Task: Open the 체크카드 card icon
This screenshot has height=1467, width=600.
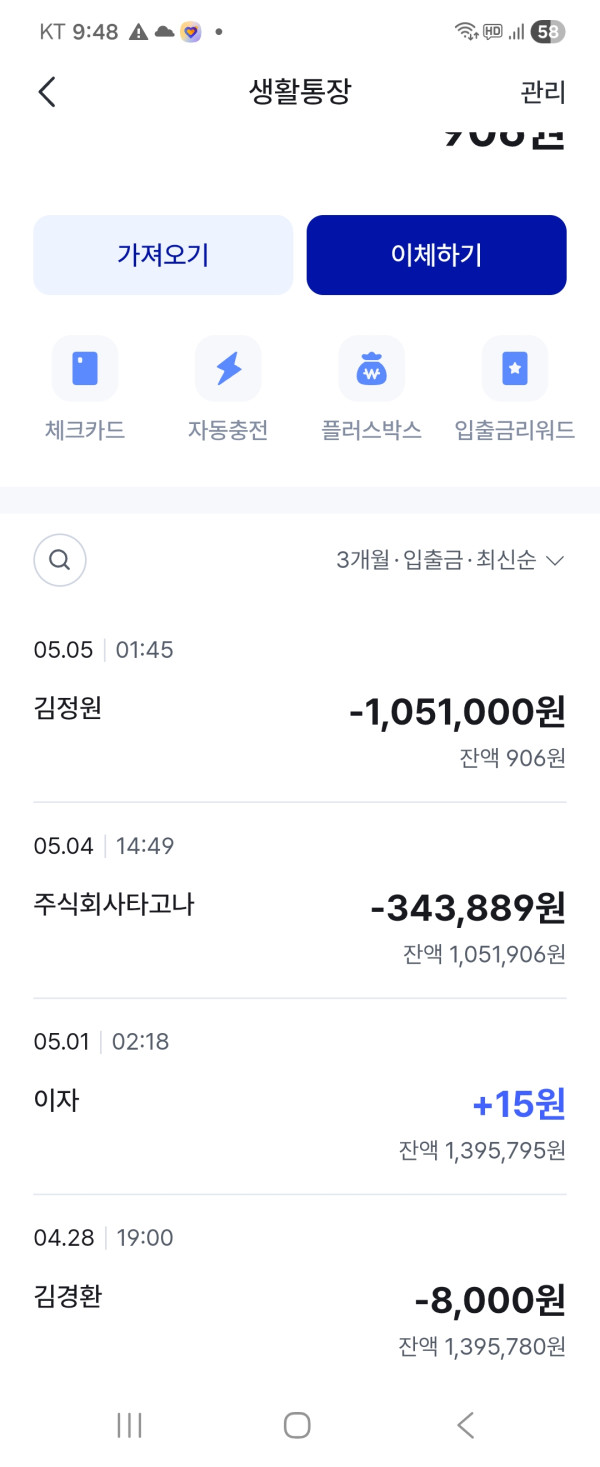Action: click(x=85, y=368)
